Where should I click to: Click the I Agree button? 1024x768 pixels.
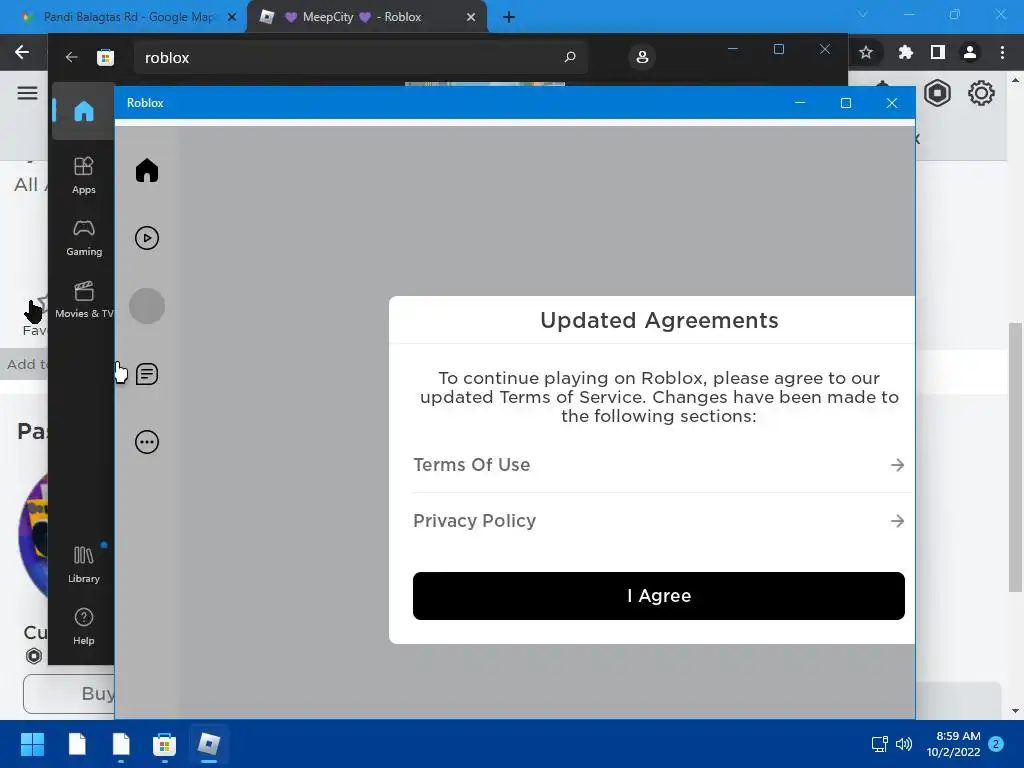(658, 596)
